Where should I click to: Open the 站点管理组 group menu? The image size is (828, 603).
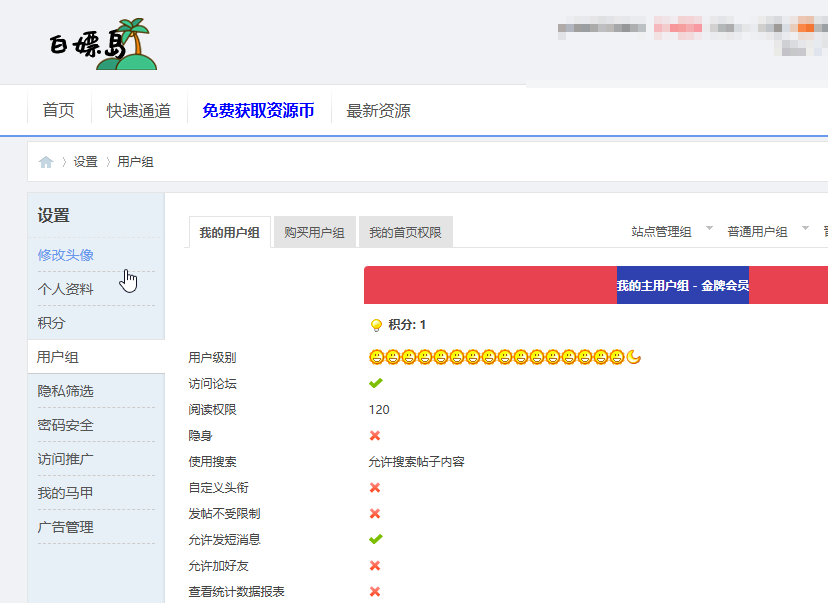coord(661,232)
